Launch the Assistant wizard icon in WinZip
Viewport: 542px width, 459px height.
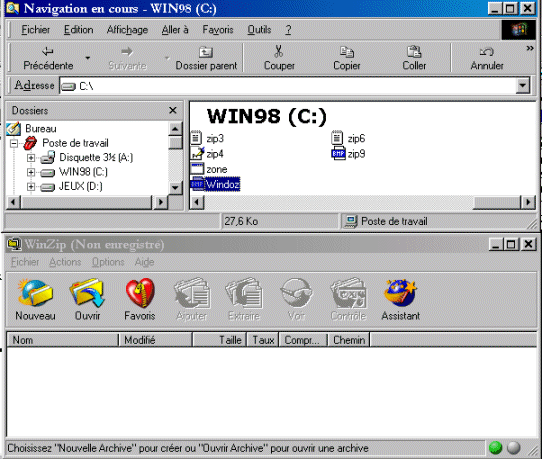pos(400,293)
